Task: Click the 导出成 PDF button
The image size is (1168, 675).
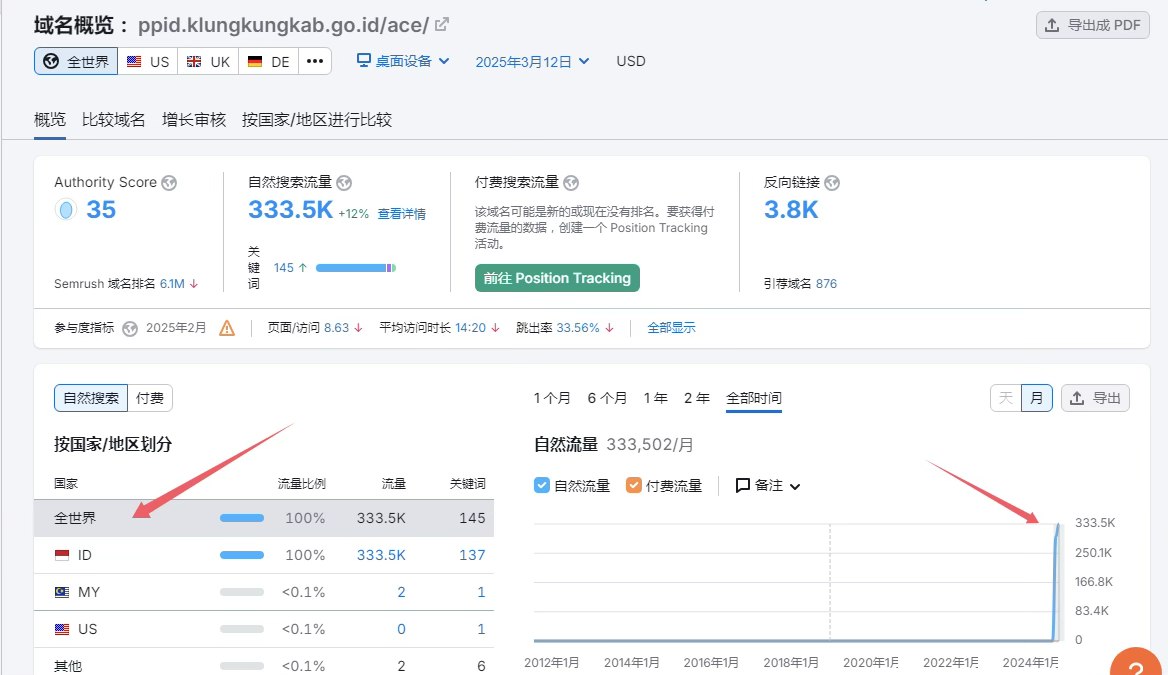Action: (x=1092, y=25)
